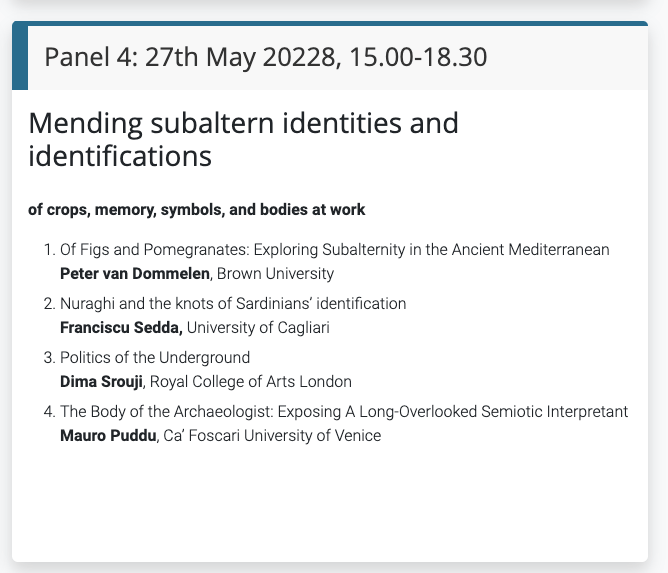Click the blue accent bar beside Panel 4

tap(19, 57)
